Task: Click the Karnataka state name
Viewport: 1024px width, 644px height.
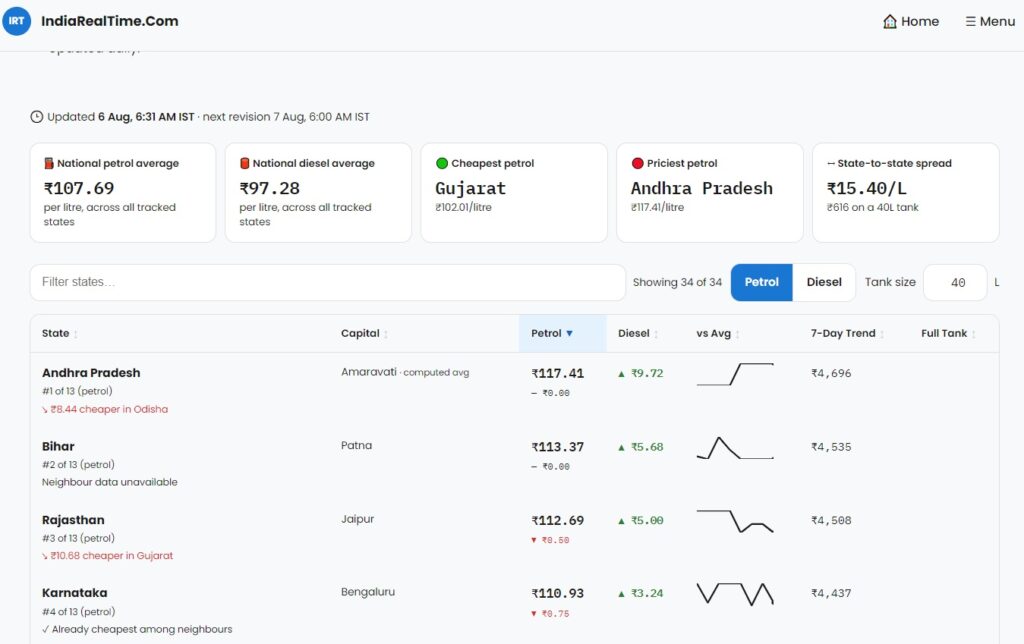Action: click(x=74, y=593)
